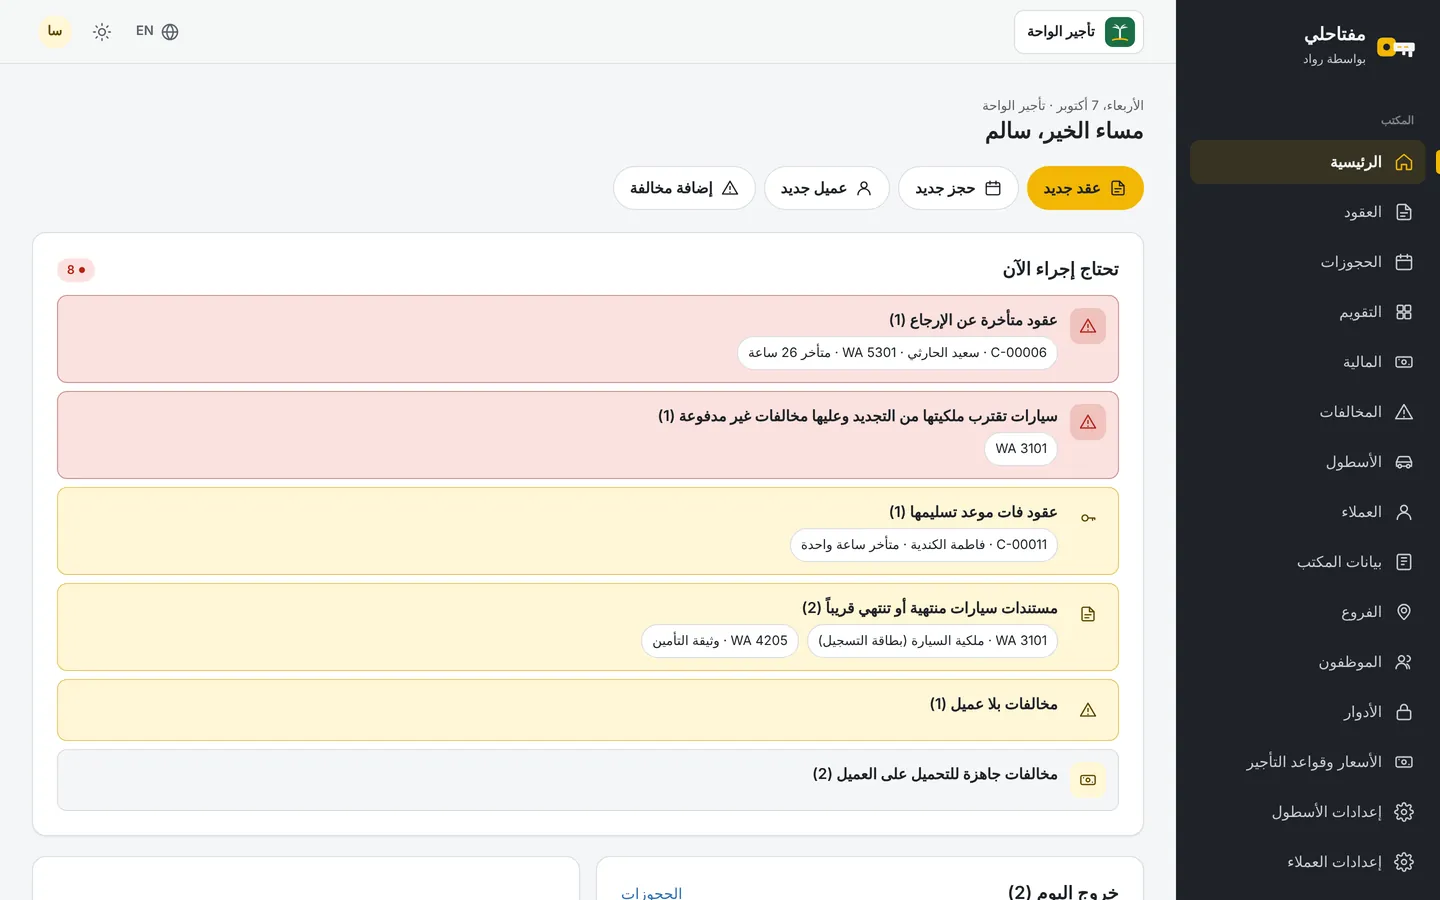
Task: Open the مخالفات جاهزة للتحميل على العميل row
Action: click(x=588, y=780)
